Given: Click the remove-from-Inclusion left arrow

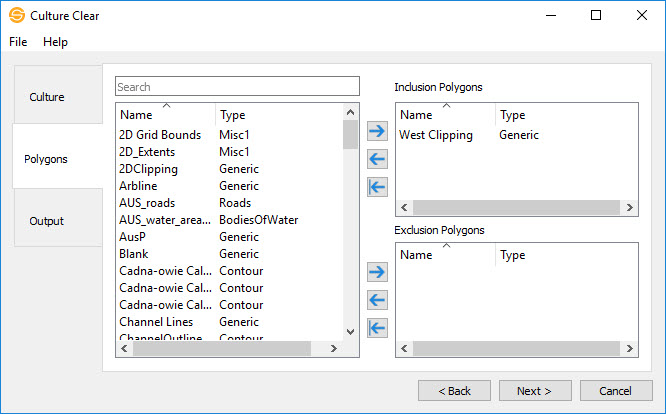Looking at the screenshot, I should [x=377, y=159].
